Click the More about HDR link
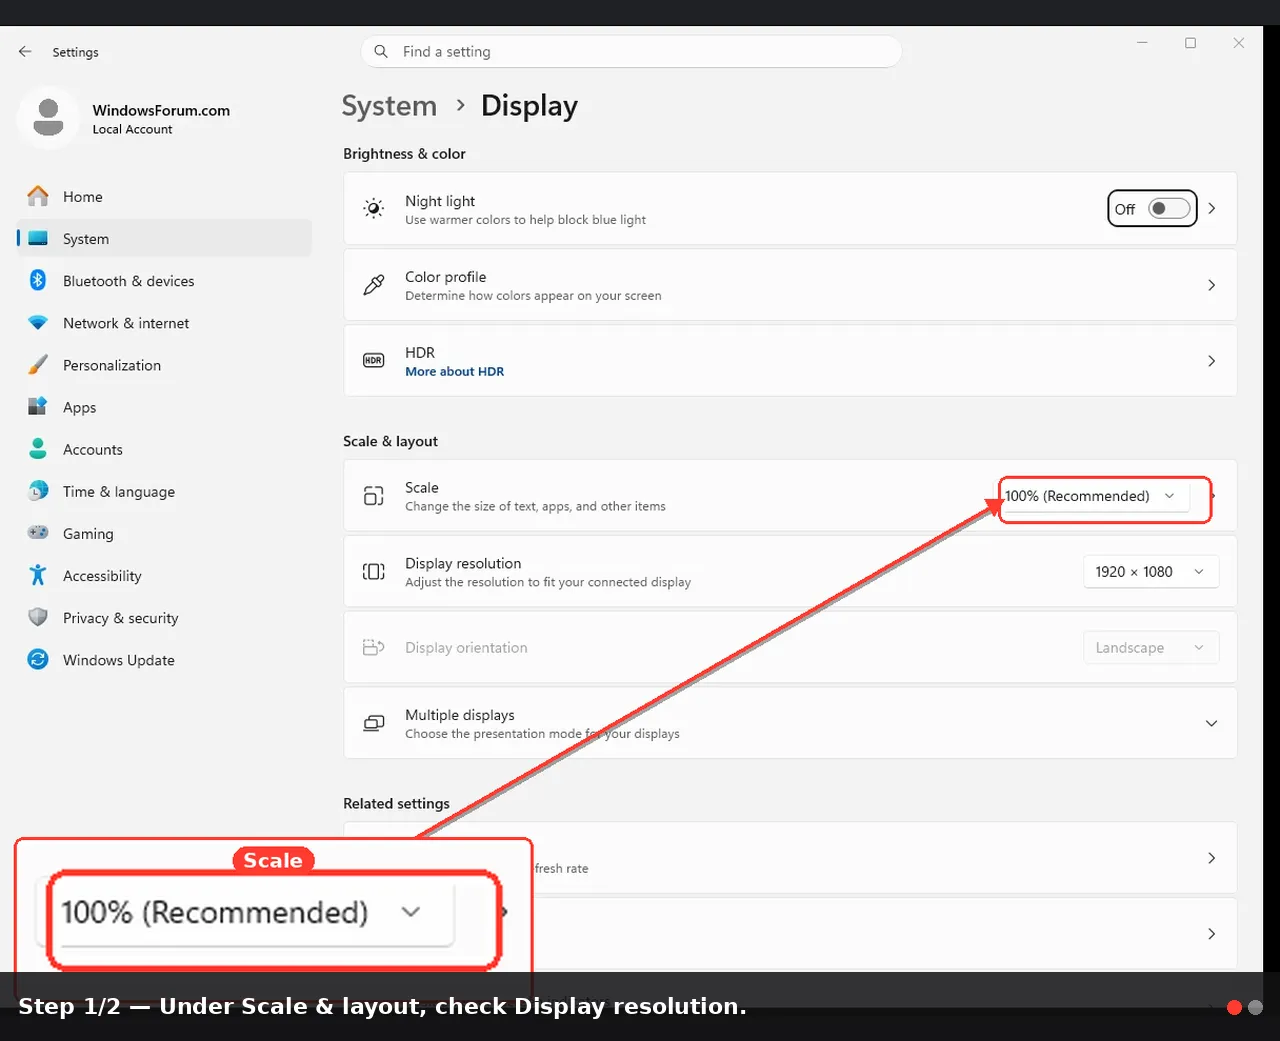1280x1041 pixels. (x=454, y=371)
